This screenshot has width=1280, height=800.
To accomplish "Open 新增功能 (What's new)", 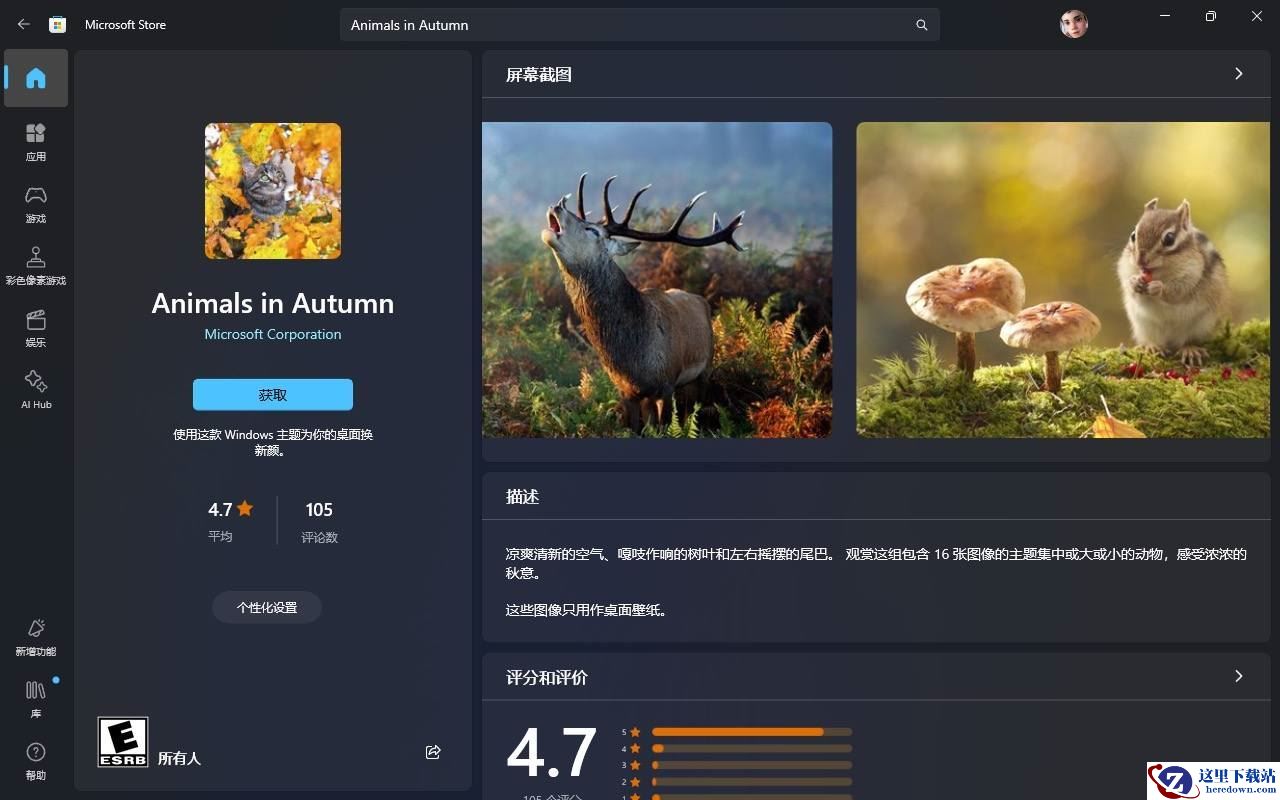I will tap(36, 637).
